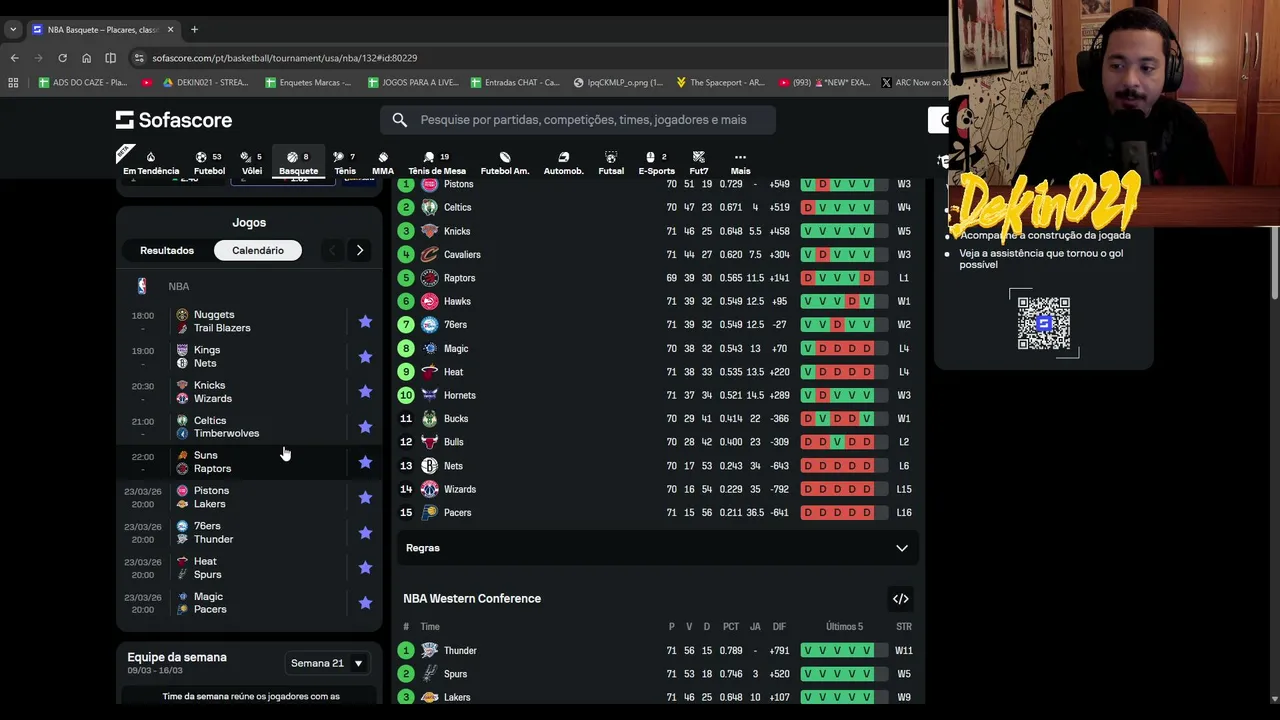Open Cavaliers team row
The height and width of the screenshot is (720, 1280).
point(657,254)
